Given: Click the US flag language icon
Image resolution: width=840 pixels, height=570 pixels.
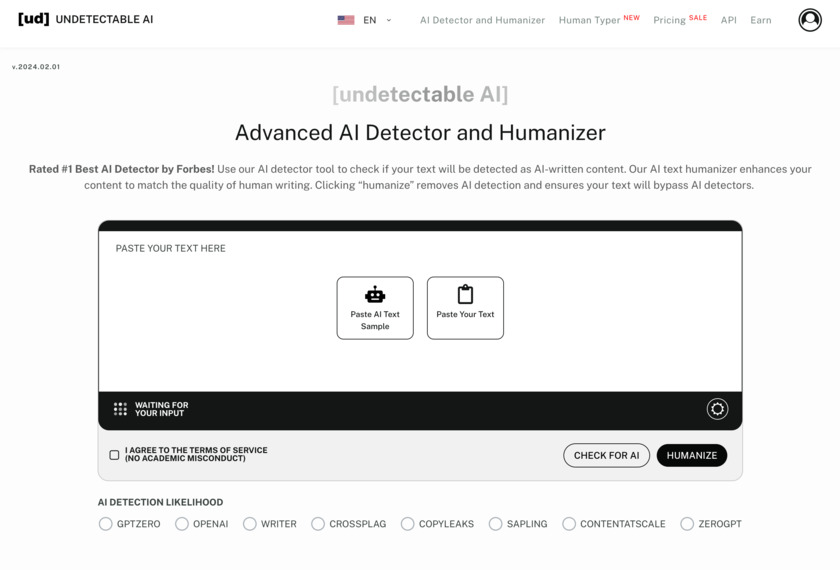Looking at the screenshot, I should (346, 20).
